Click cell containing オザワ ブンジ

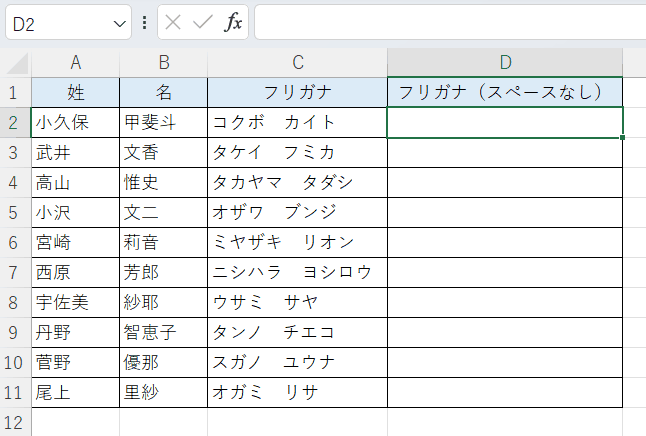[x=297, y=213]
